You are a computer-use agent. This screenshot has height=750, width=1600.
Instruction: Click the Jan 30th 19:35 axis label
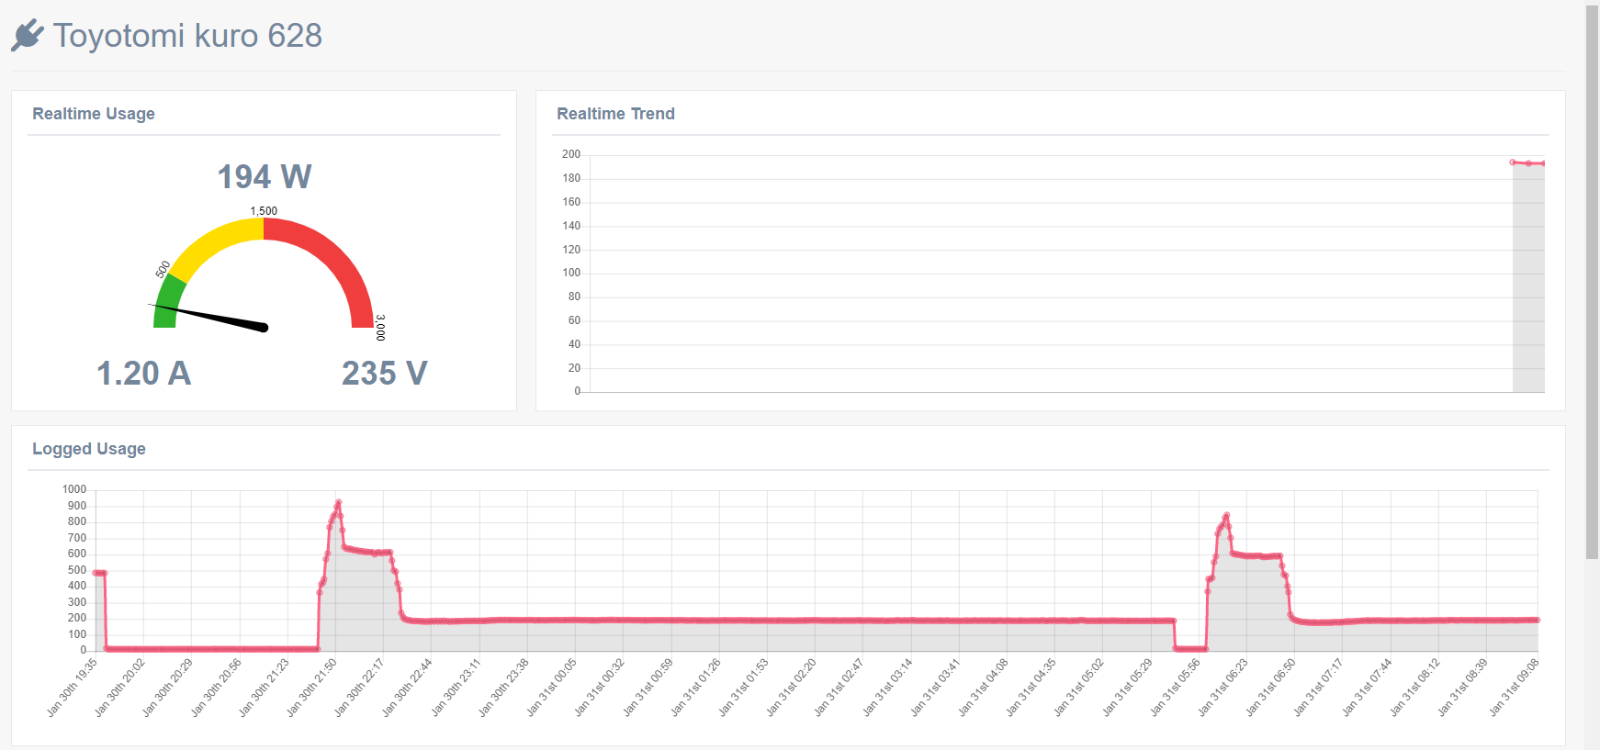(72, 687)
